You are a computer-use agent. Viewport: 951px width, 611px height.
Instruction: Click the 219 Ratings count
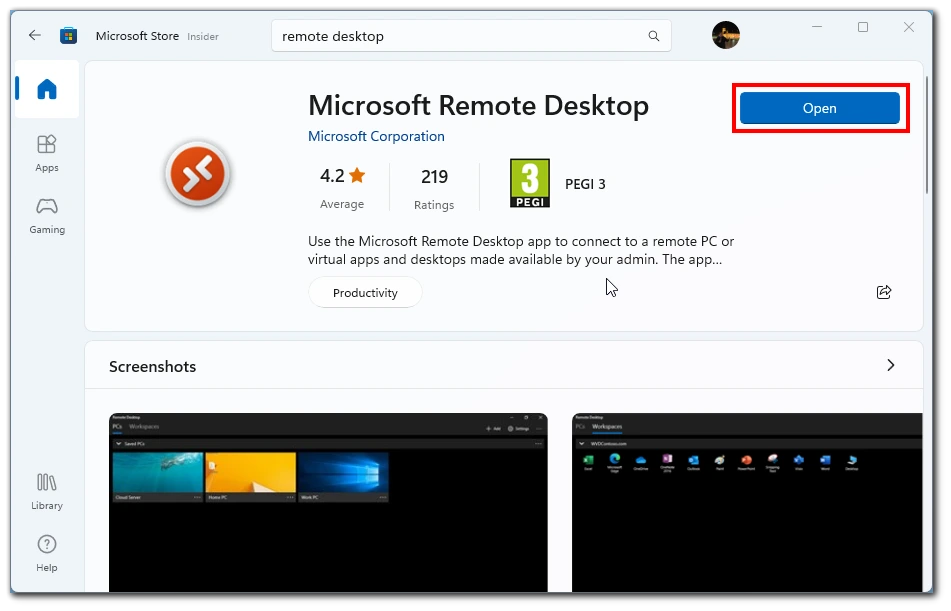pyautogui.click(x=434, y=189)
